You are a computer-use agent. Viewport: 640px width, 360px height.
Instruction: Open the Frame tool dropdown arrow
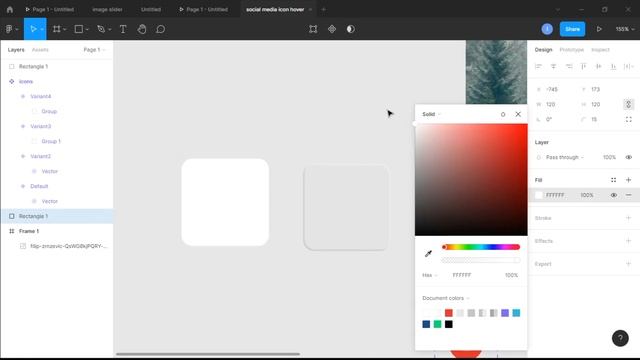(x=64, y=29)
